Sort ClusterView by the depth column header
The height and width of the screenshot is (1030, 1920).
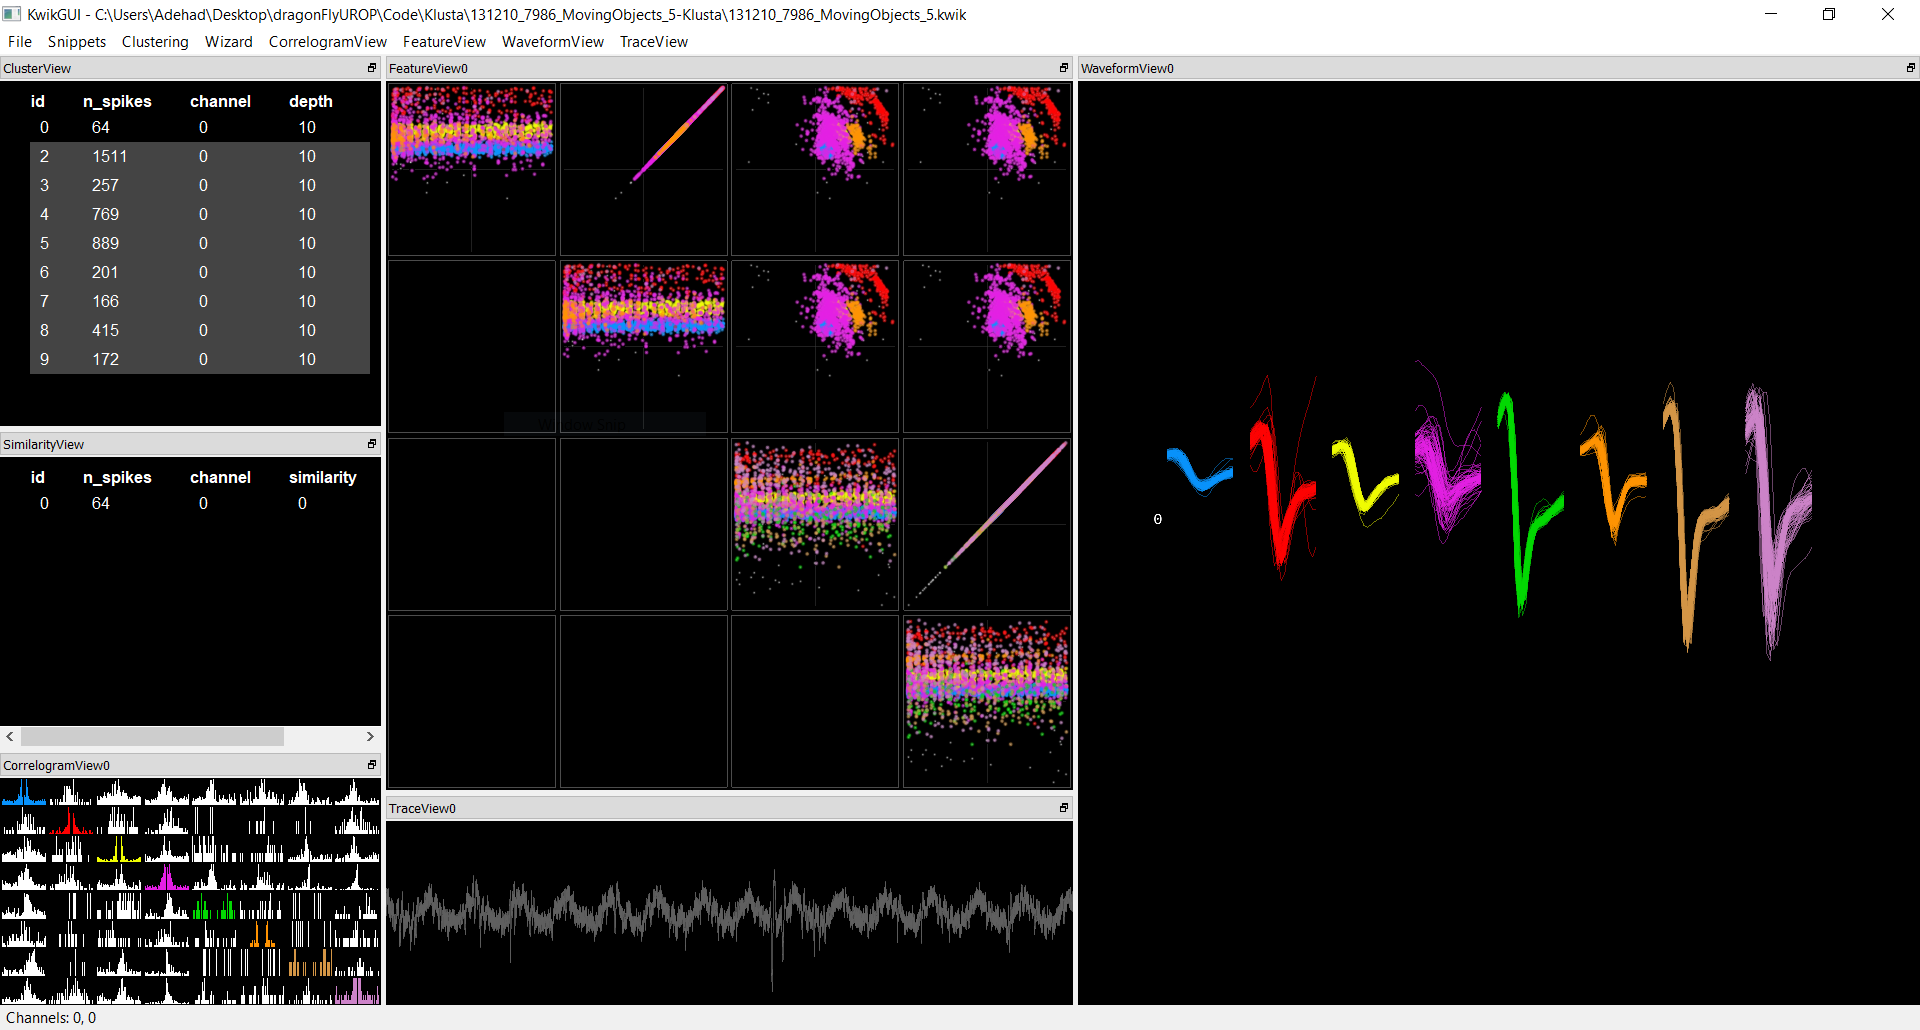(x=311, y=101)
